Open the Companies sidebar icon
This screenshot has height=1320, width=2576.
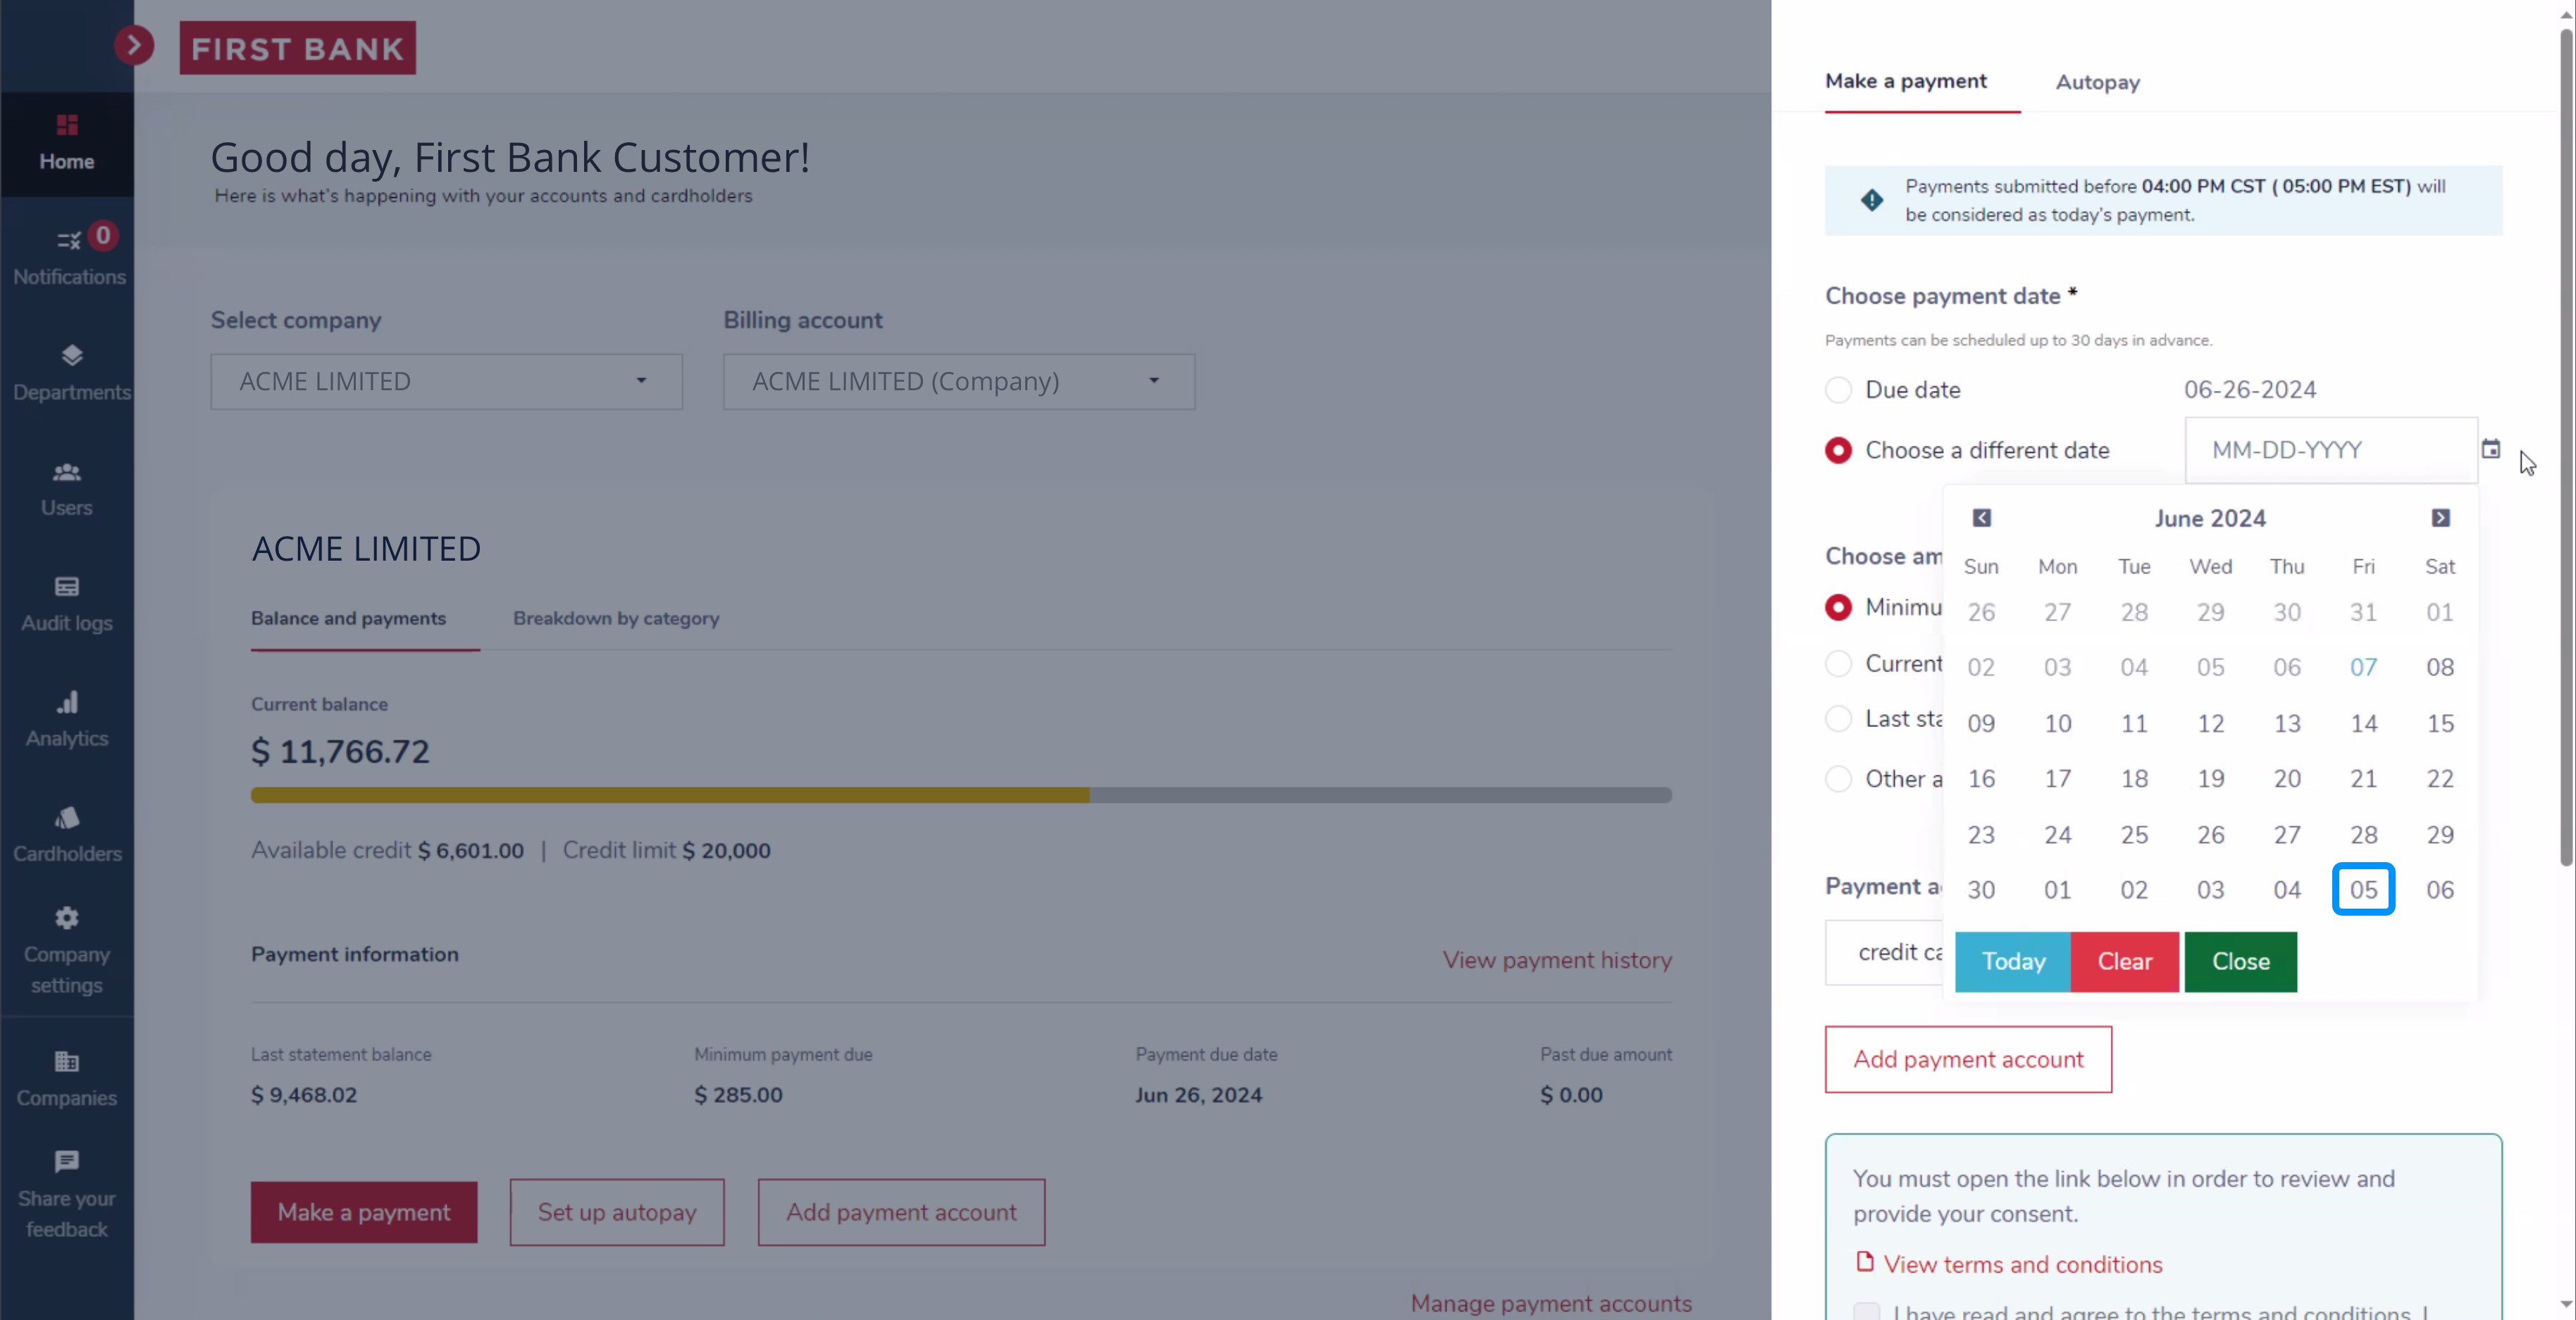tap(67, 1061)
